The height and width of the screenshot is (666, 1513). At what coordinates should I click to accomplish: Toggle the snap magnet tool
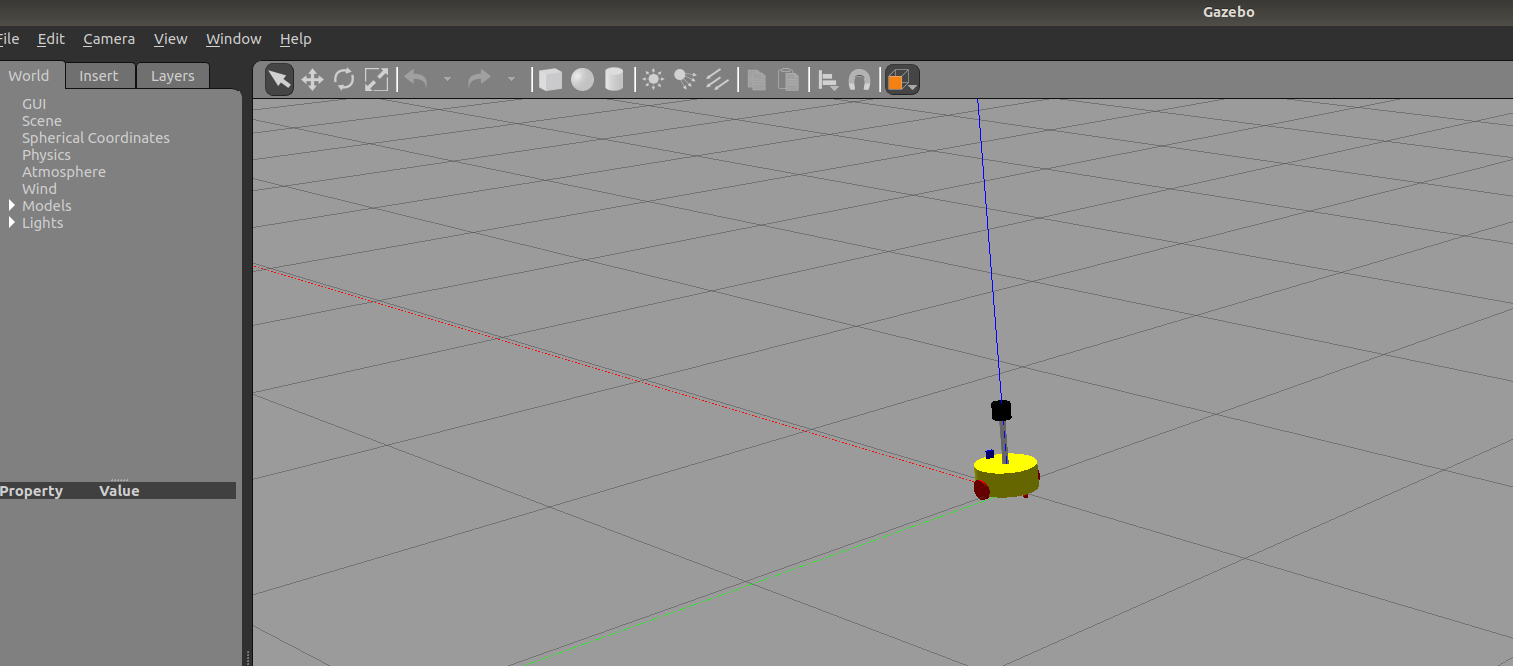(859, 80)
